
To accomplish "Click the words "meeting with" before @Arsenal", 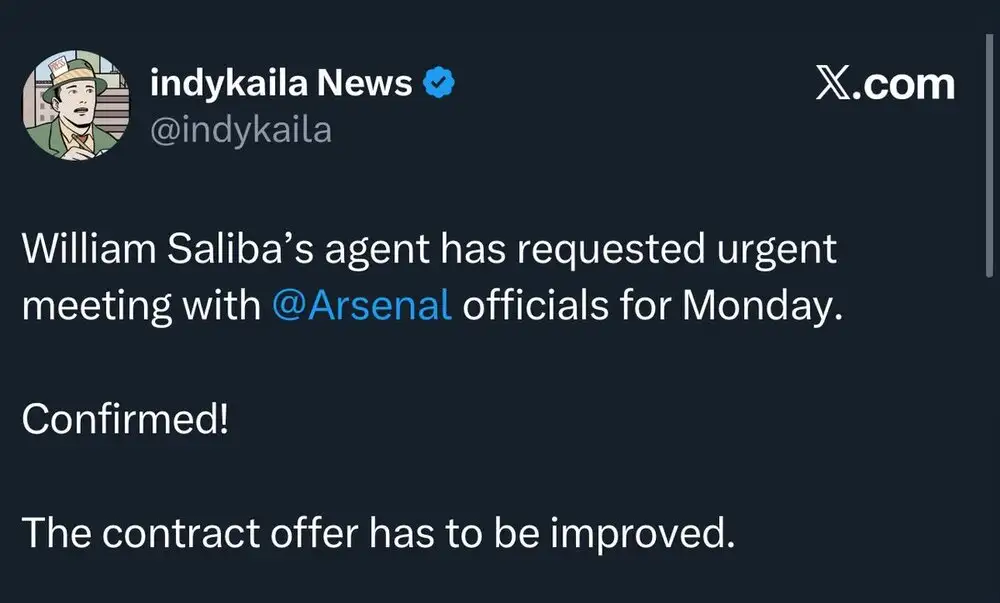I will click(141, 305).
